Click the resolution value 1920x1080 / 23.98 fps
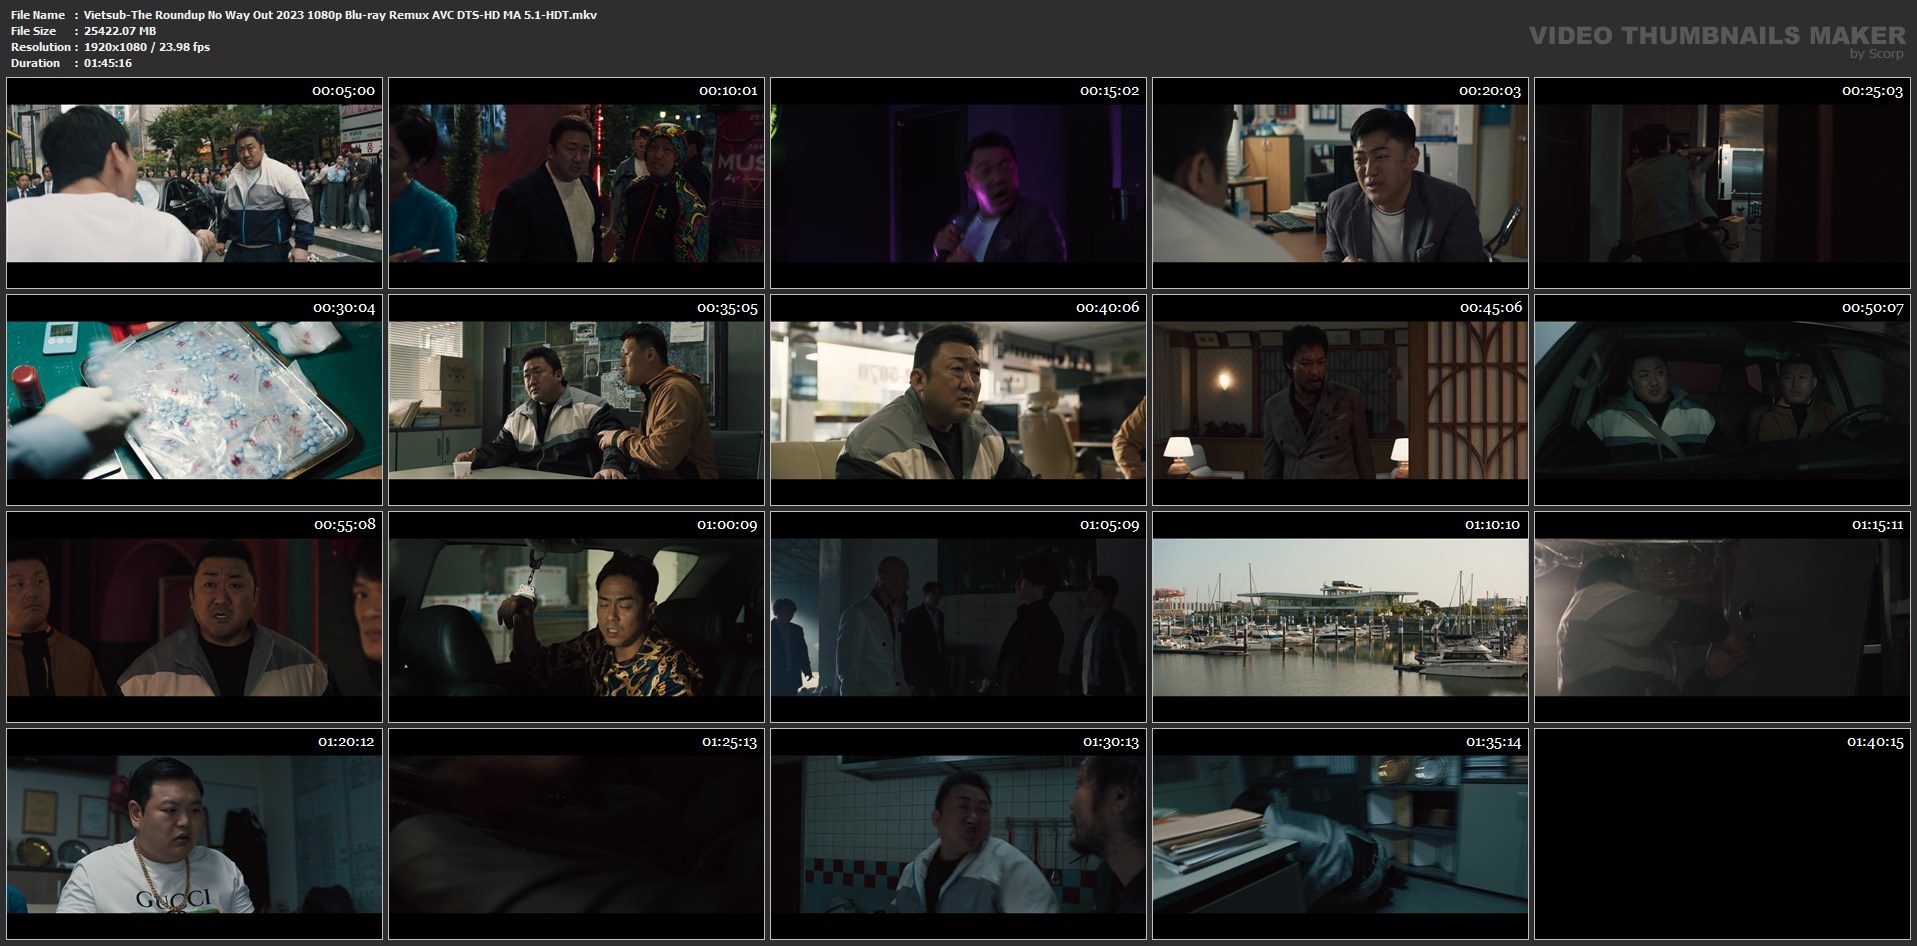1917x946 pixels. pos(147,47)
